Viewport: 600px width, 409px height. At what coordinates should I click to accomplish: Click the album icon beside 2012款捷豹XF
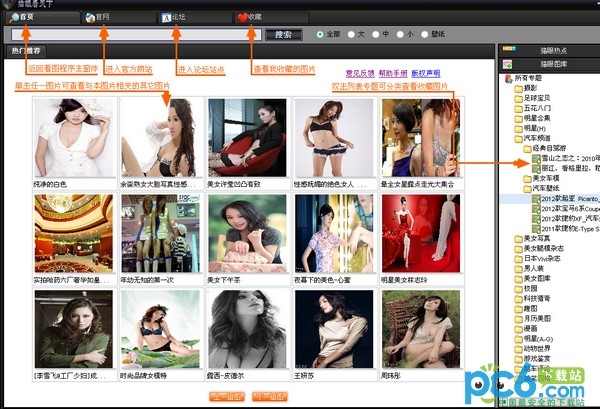pyautogui.click(x=536, y=219)
